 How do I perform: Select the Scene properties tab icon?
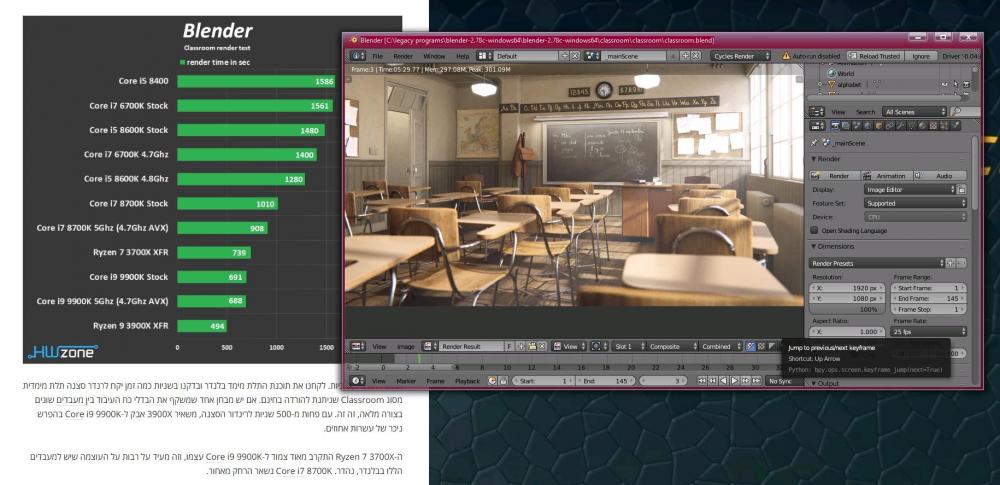pyautogui.click(x=857, y=126)
